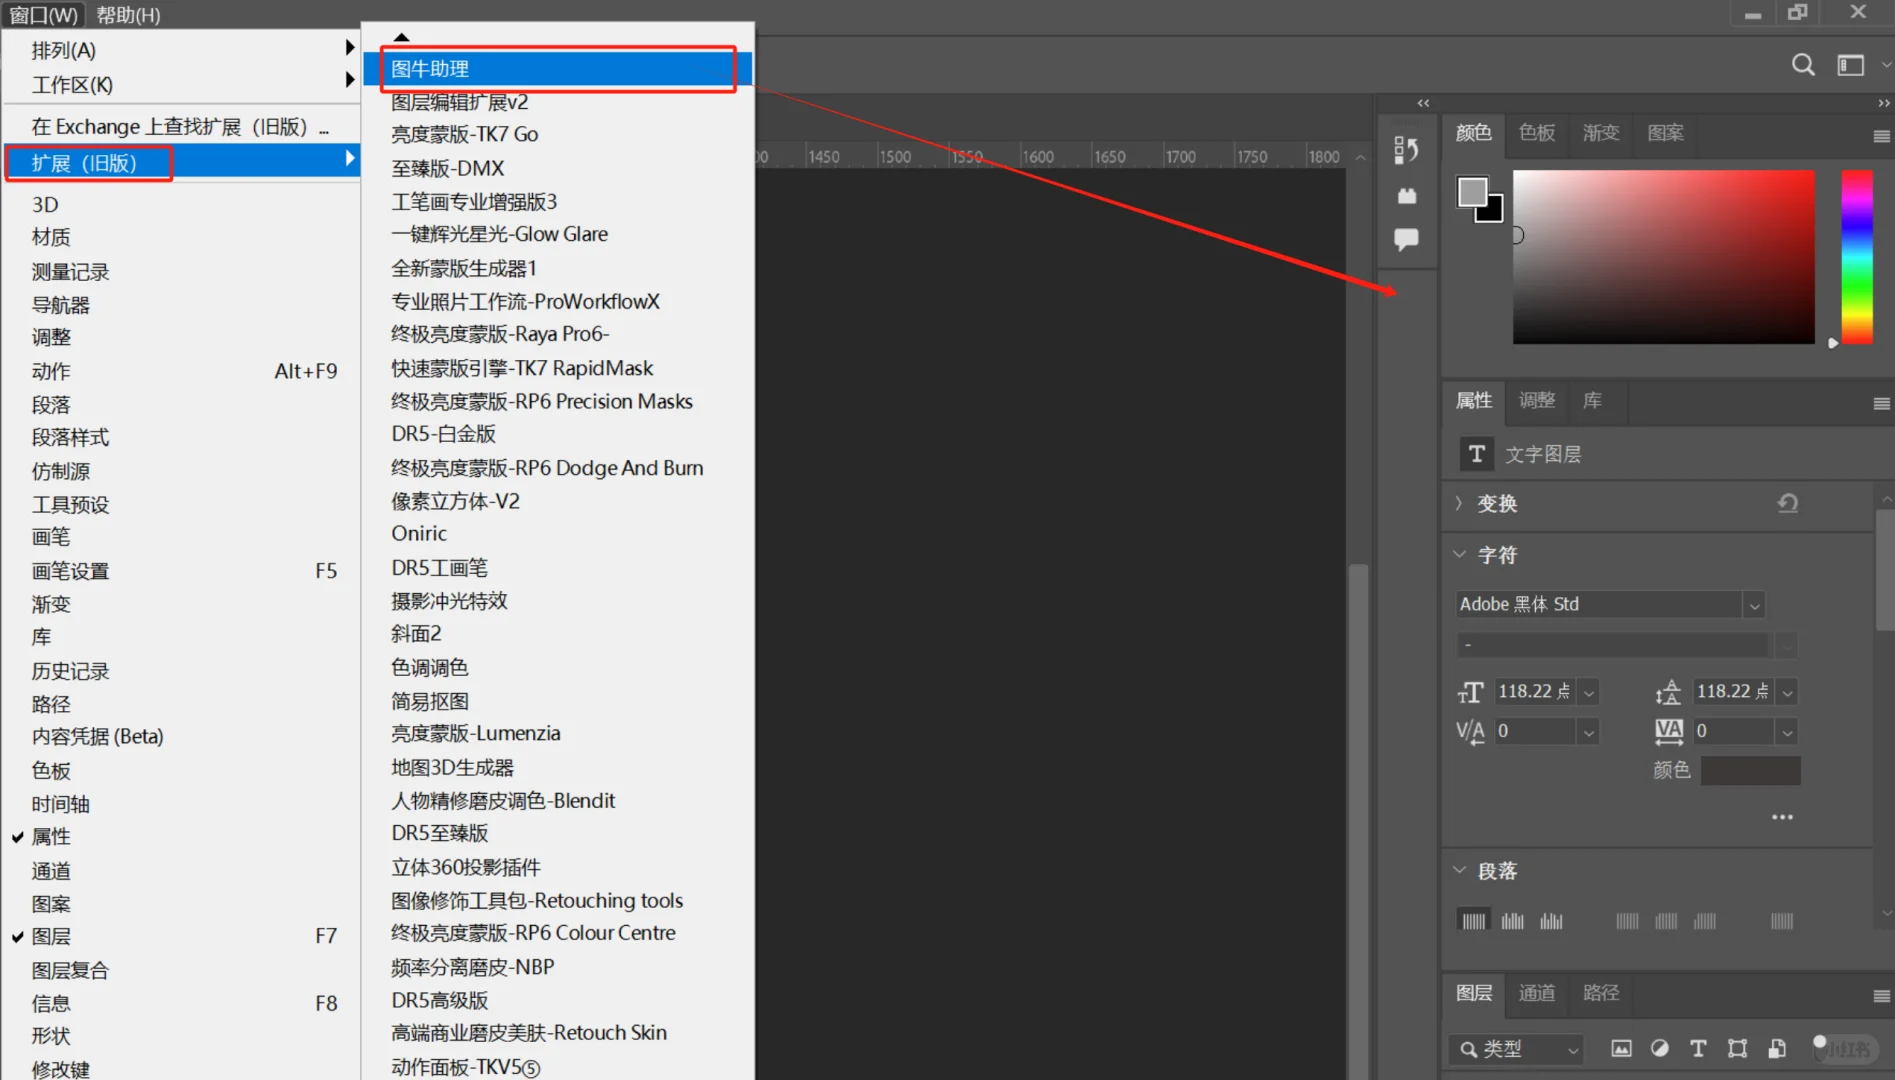Open the 调整 tab in Properties panel

tap(1537, 400)
